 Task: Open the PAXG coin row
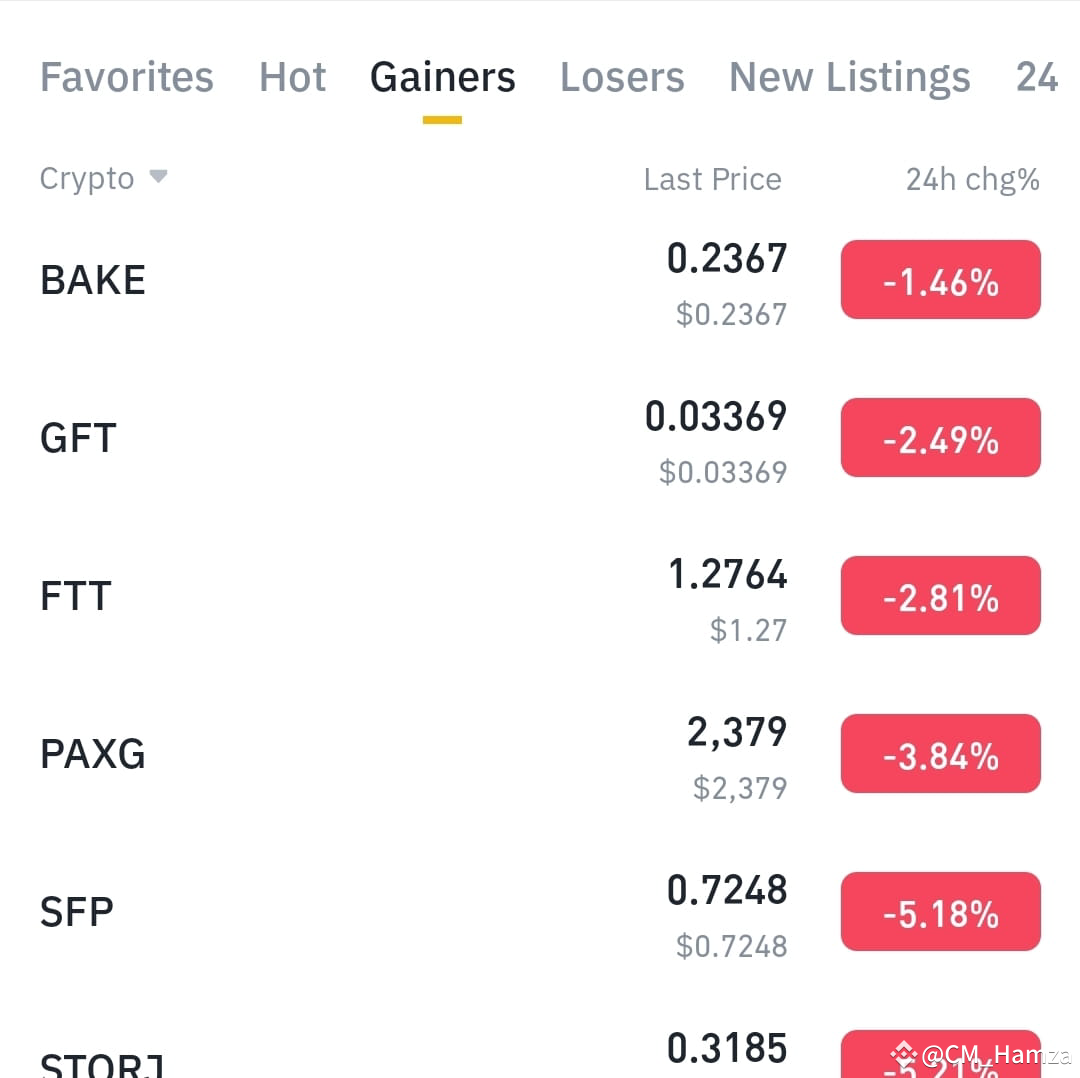coord(540,753)
